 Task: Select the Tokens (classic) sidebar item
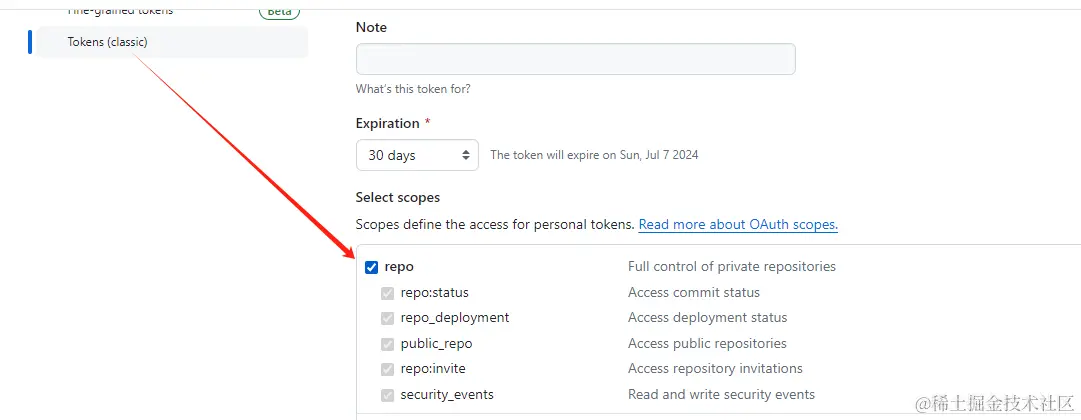pyautogui.click(x=107, y=42)
